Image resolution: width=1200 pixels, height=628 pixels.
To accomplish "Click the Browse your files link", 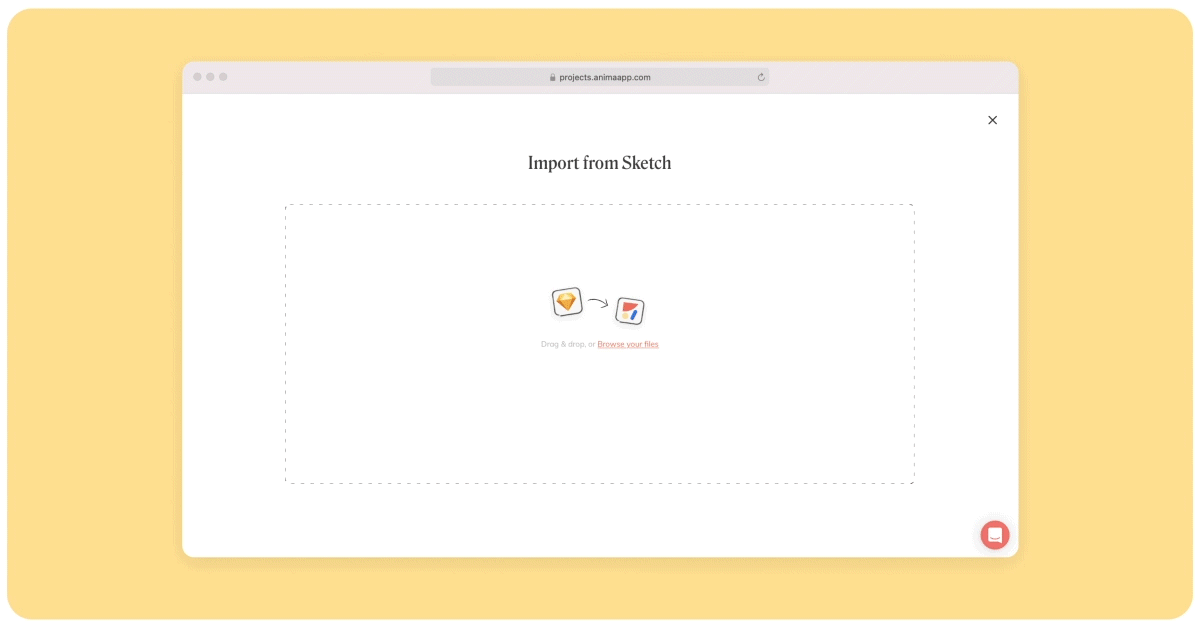I will point(628,344).
